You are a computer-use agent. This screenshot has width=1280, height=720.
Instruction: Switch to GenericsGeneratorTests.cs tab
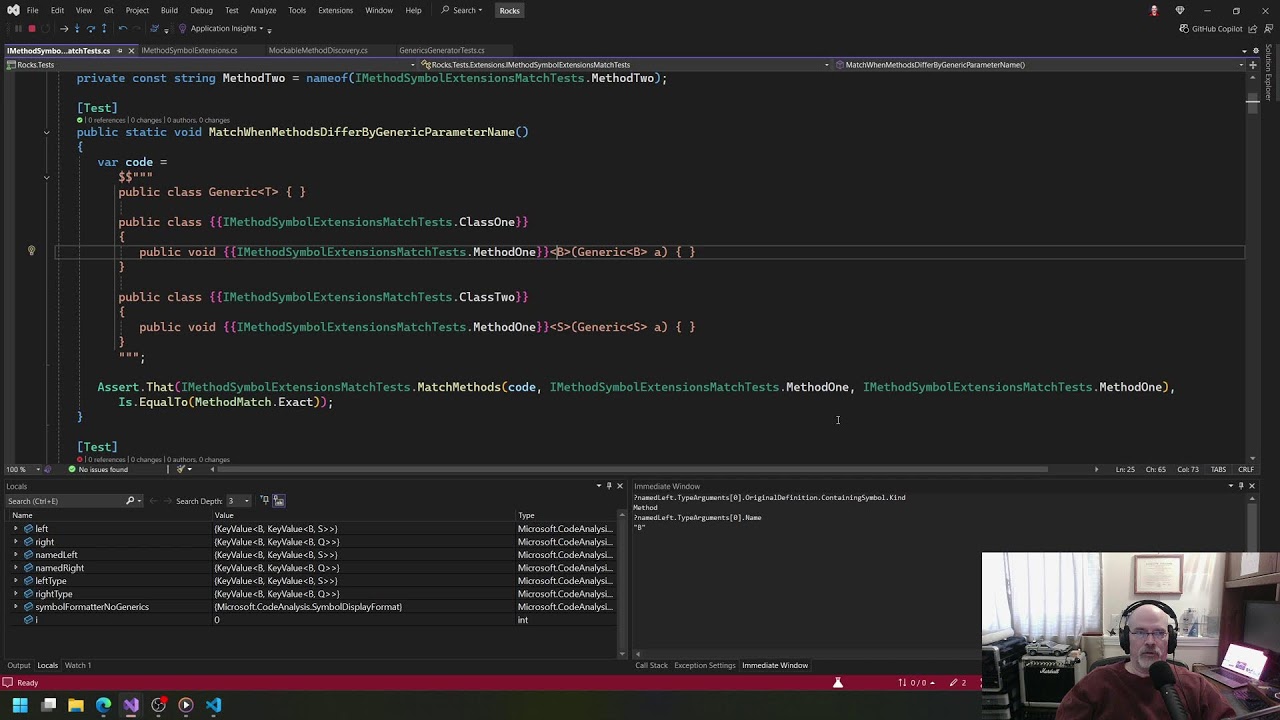tap(441, 50)
